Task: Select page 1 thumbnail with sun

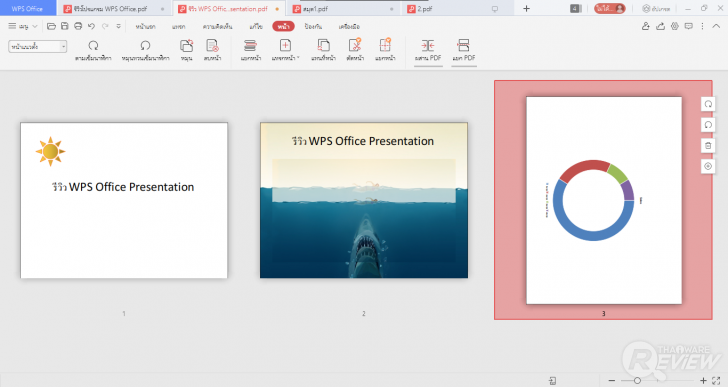Action: tap(124, 200)
